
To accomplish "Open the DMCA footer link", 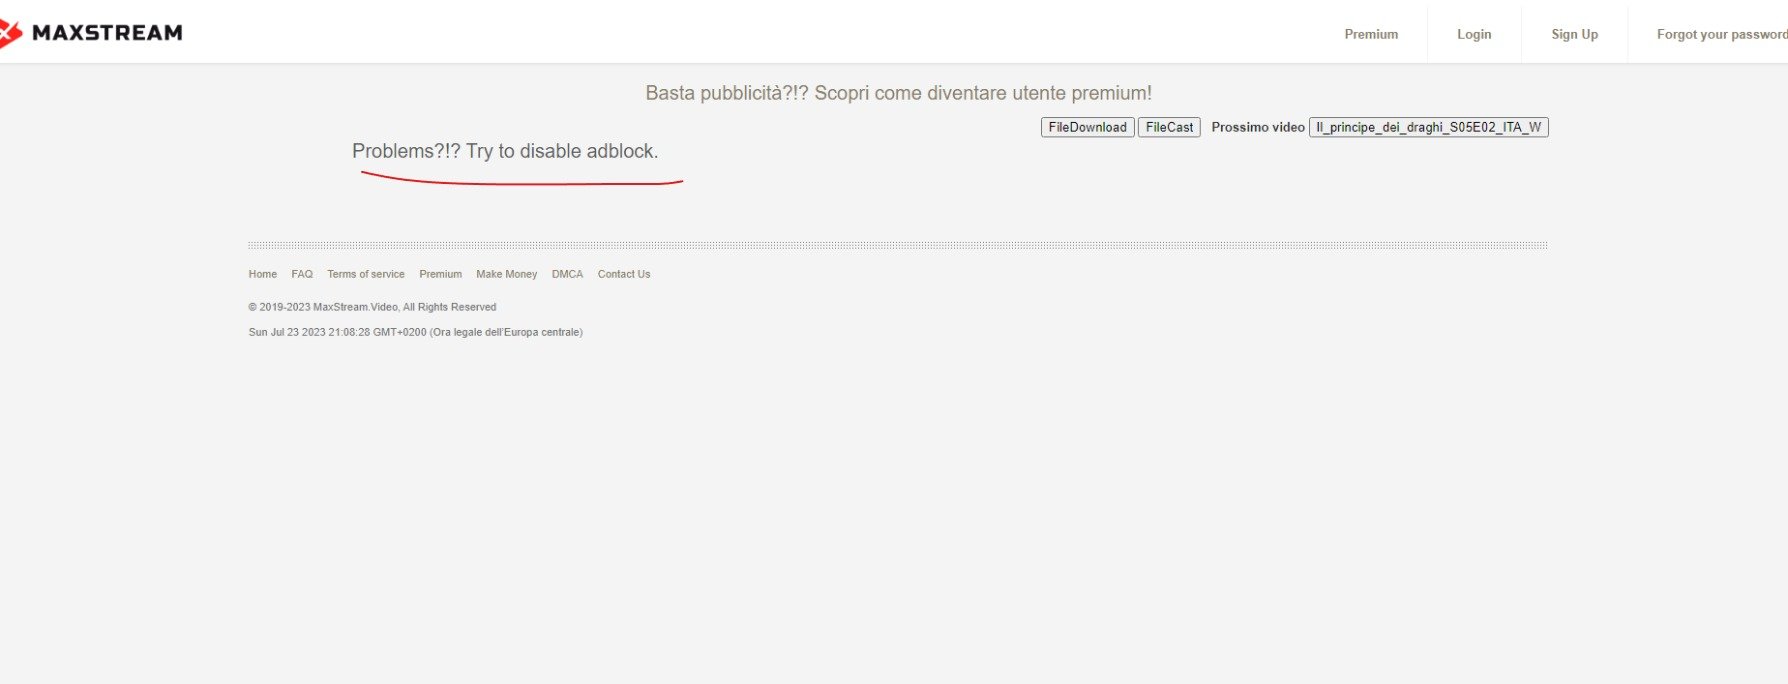I will (x=567, y=274).
